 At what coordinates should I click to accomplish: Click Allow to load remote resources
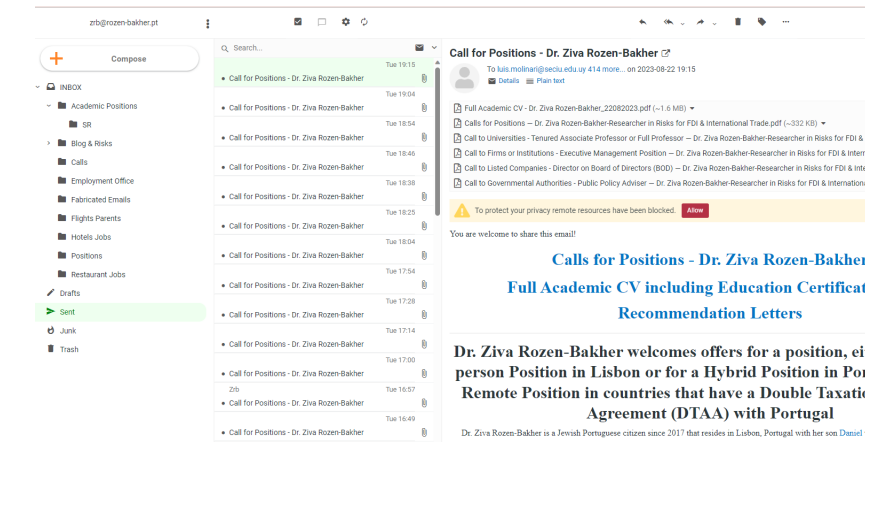[x=695, y=210]
